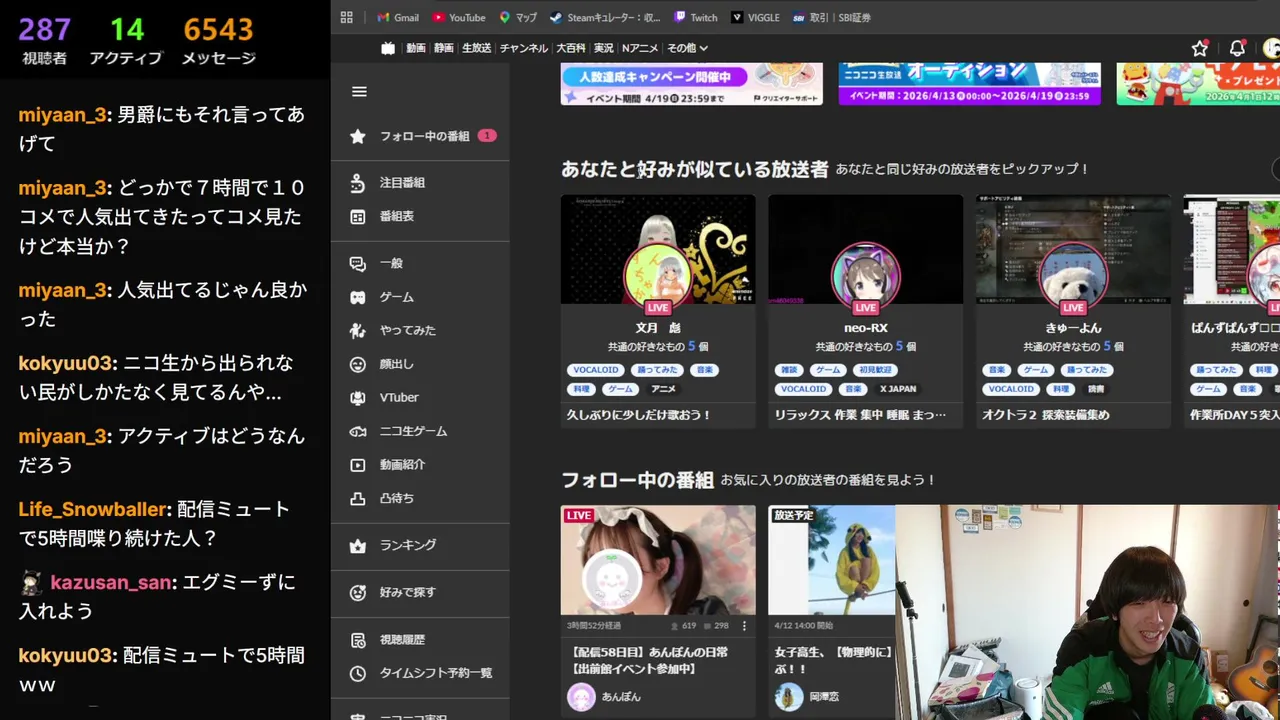Click あんぽん broadcaster avatar
The image size is (1280, 720).
click(581, 697)
